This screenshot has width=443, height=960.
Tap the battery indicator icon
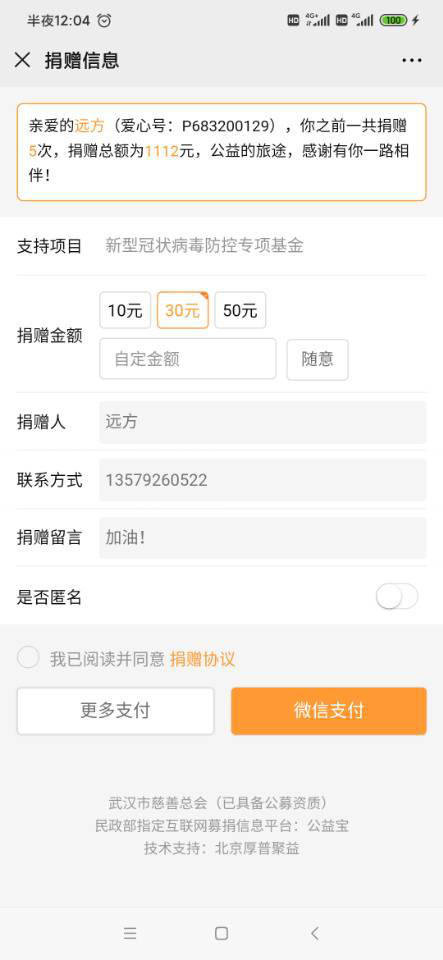pyautogui.click(x=393, y=20)
